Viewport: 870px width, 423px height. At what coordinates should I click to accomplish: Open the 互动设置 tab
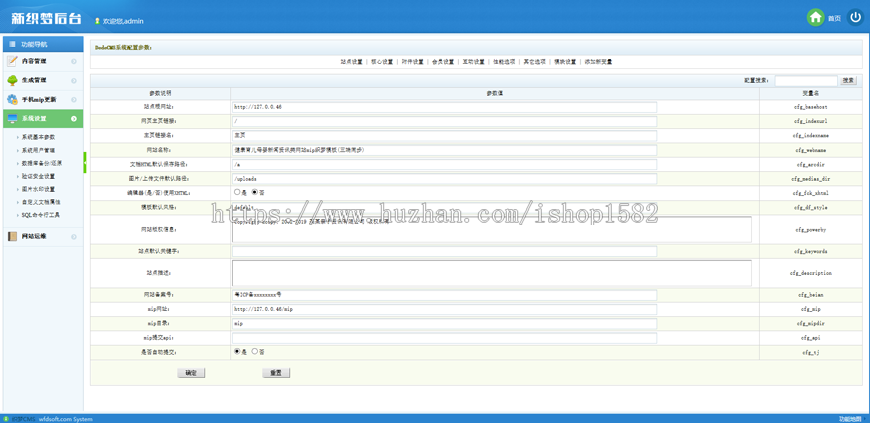pos(473,62)
